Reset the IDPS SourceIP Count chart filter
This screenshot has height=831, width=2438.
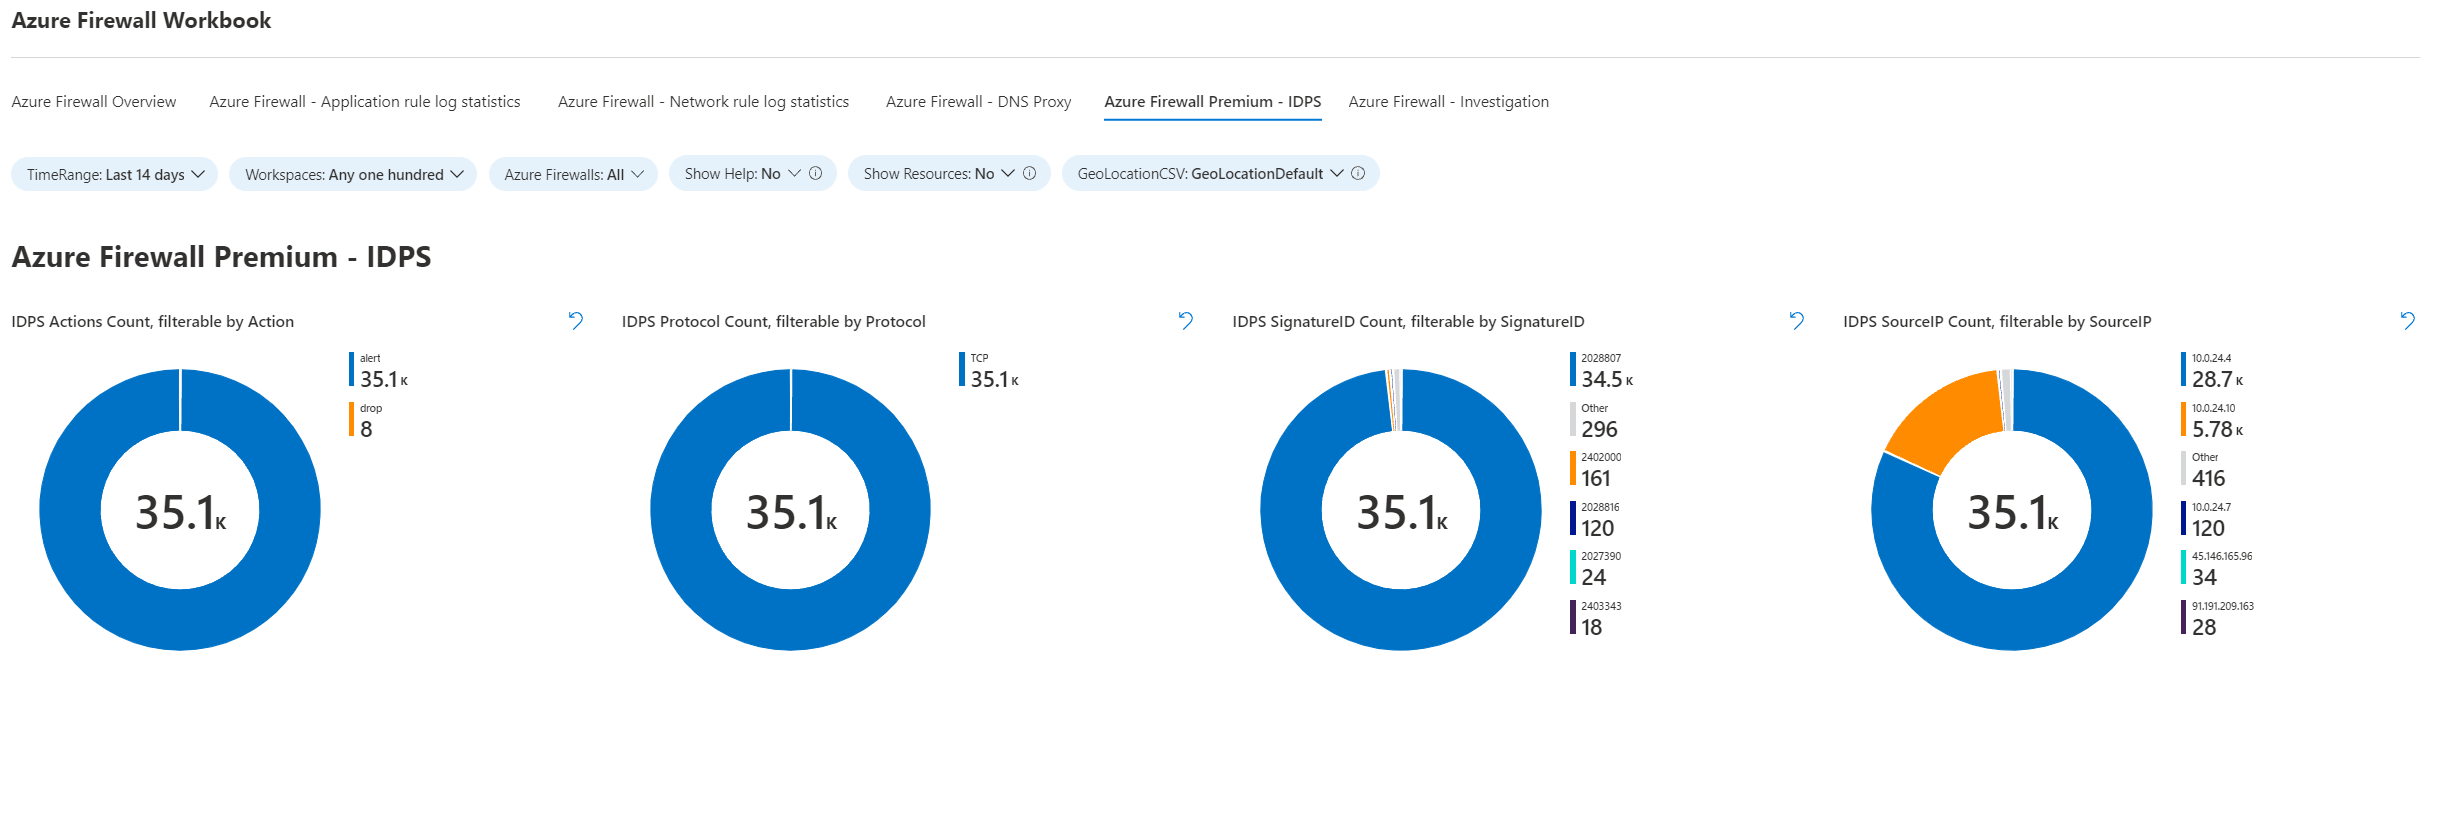[x=2408, y=321]
